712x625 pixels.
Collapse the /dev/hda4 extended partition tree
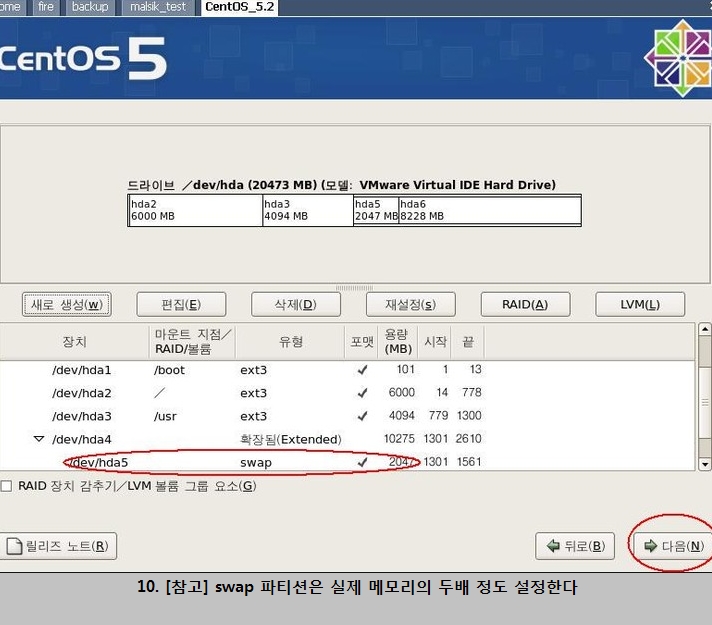point(39,439)
